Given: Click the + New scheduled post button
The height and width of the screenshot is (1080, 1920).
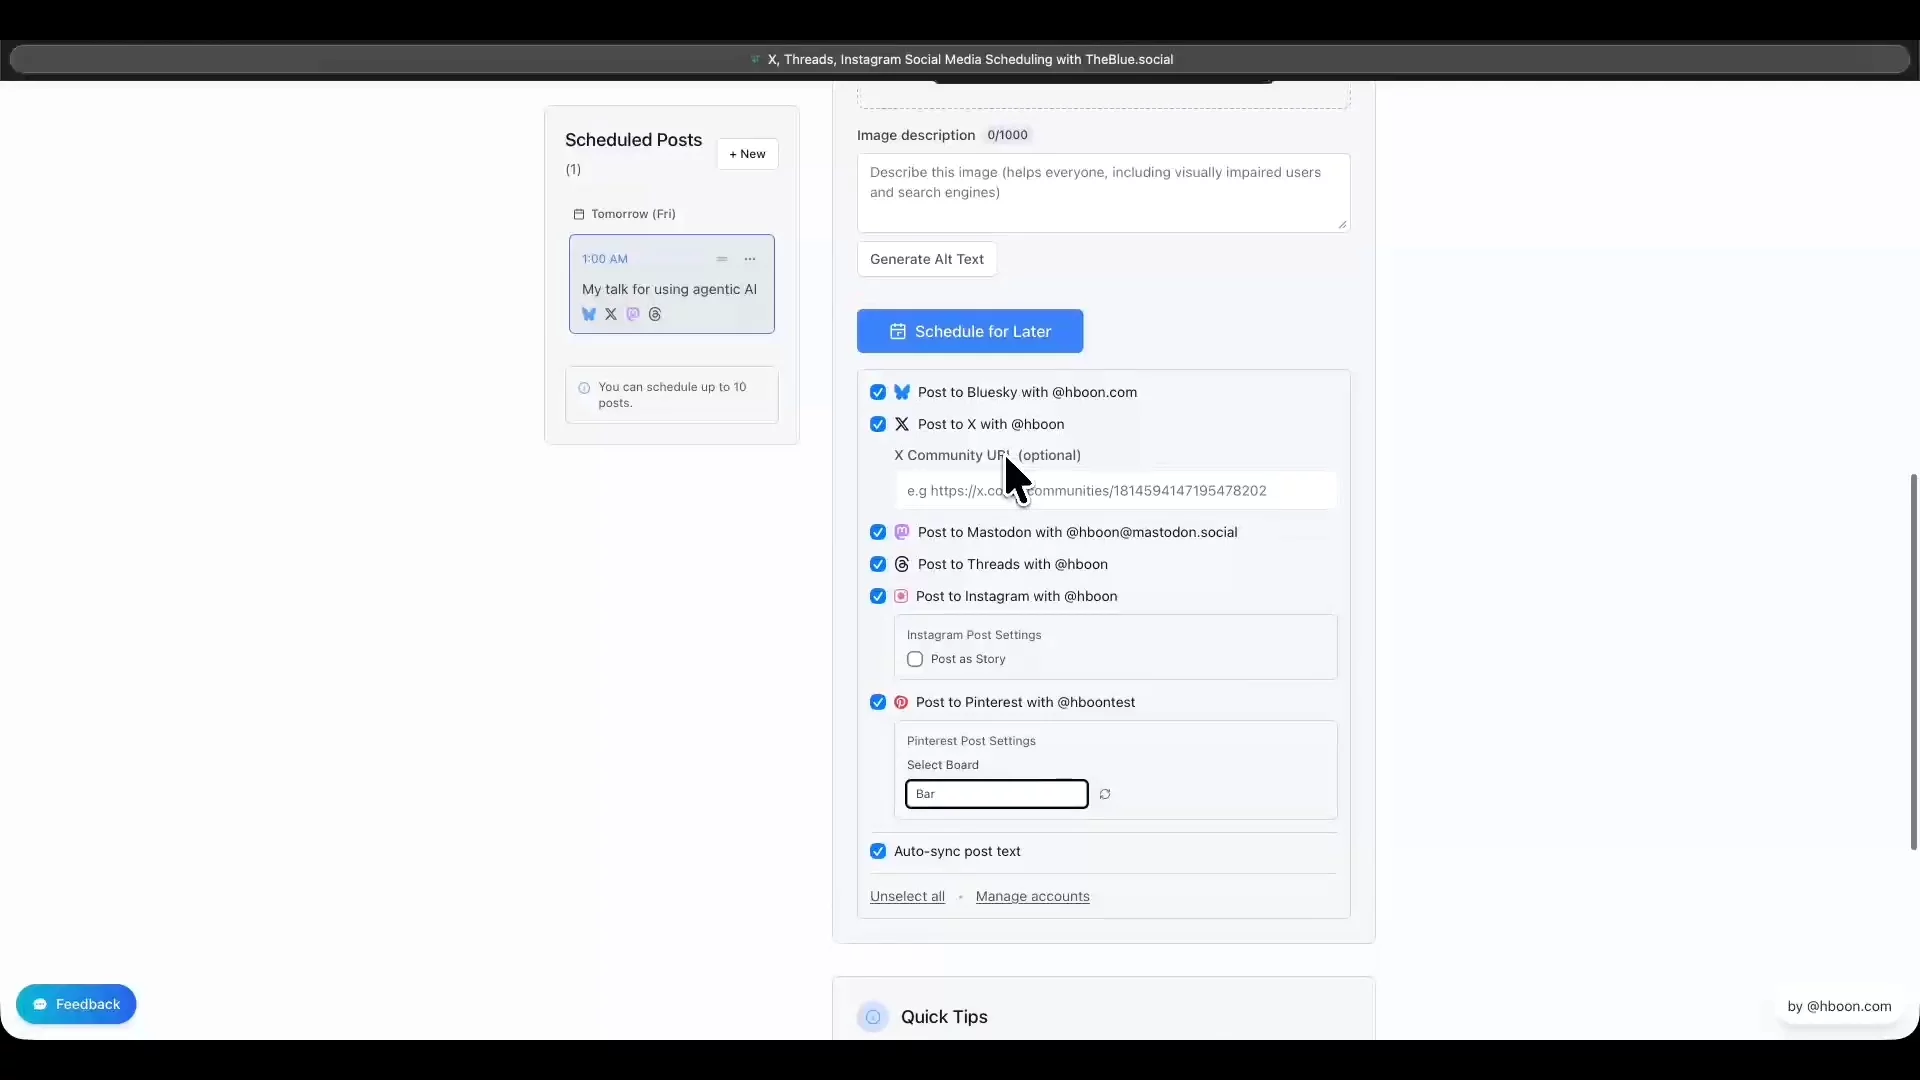Looking at the screenshot, I should coord(747,154).
